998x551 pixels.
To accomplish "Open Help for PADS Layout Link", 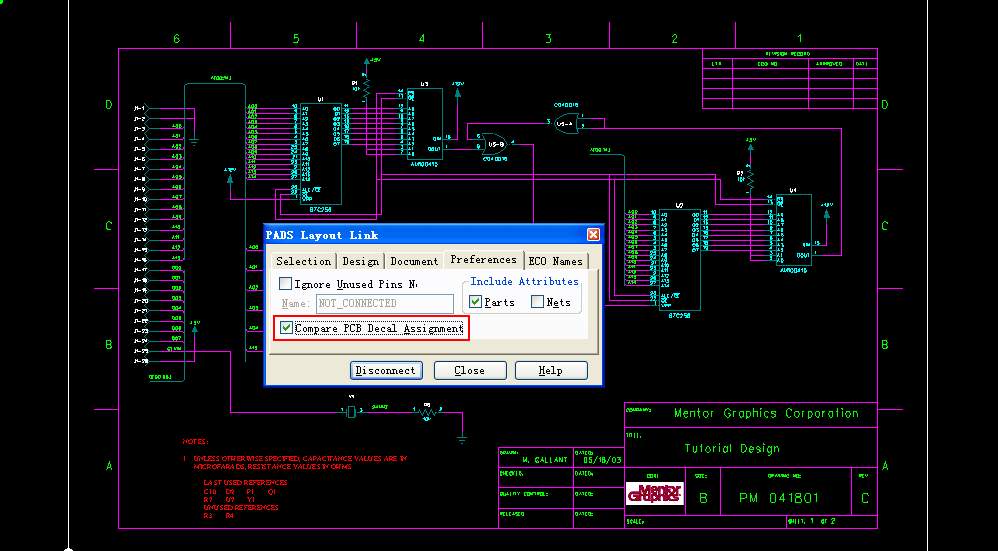I will click(551, 370).
